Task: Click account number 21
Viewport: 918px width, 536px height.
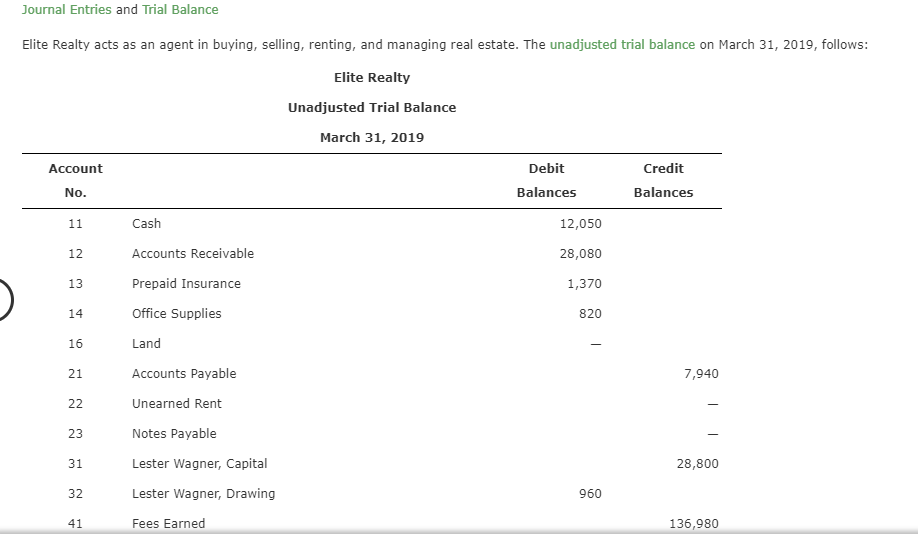Action: (x=76, y=374)
